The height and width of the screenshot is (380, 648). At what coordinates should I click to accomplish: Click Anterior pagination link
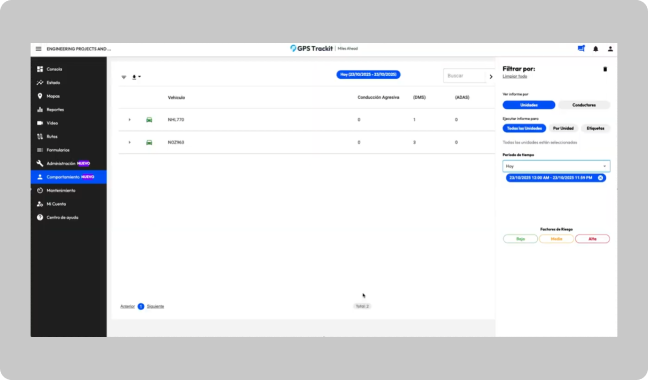(x=127, y=306)
